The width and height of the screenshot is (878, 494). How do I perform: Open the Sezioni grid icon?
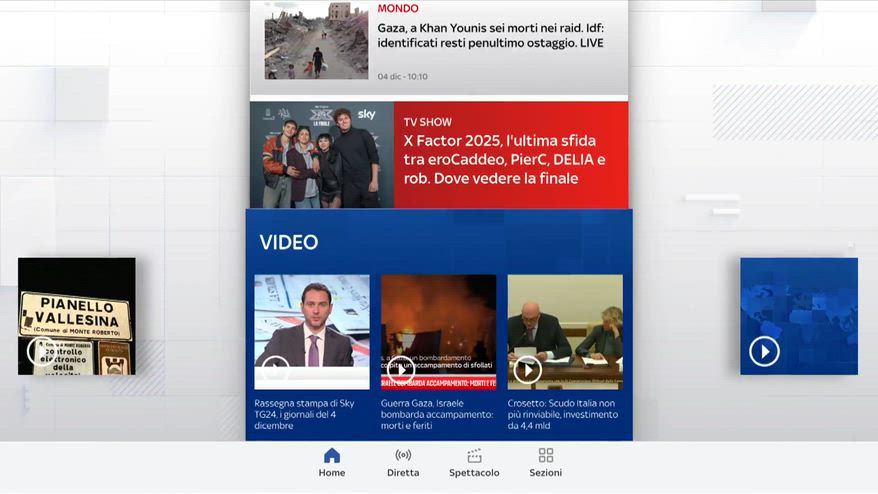coord(545,456)
